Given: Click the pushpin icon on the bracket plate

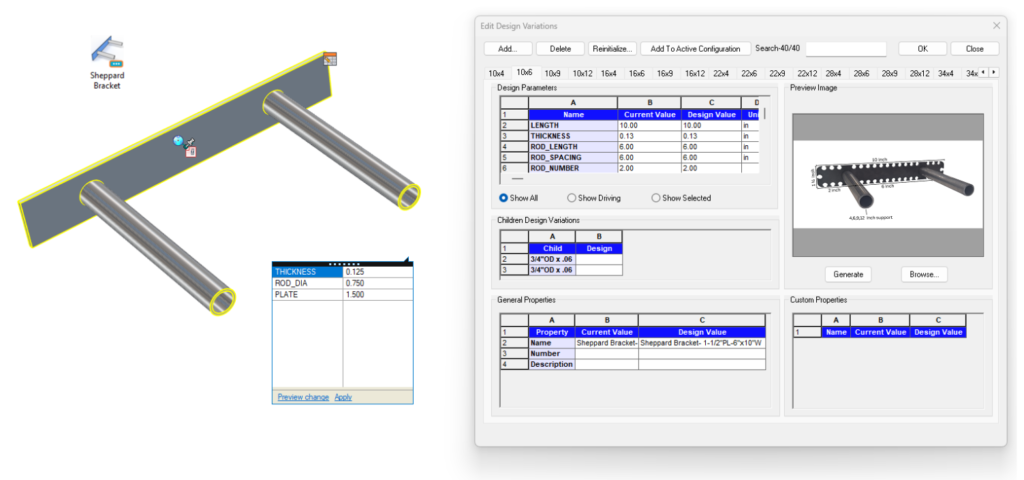Looking at the screenshot, I should point(190,142).
